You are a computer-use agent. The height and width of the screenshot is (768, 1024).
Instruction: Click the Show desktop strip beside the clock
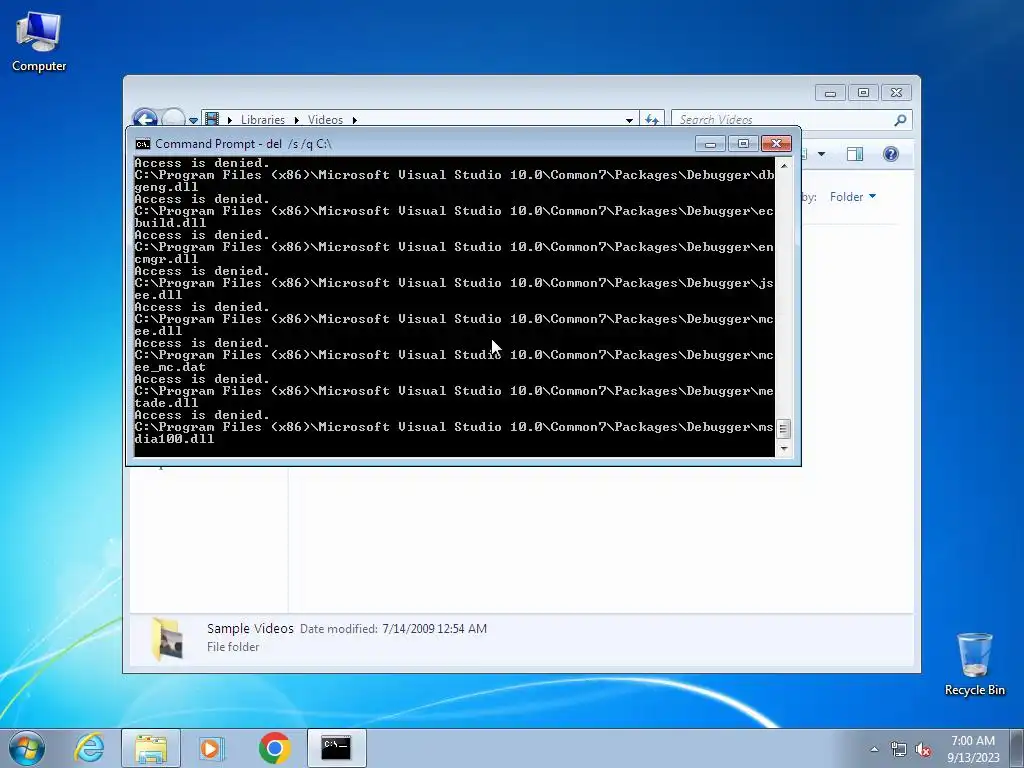[x=1017, y=748]
